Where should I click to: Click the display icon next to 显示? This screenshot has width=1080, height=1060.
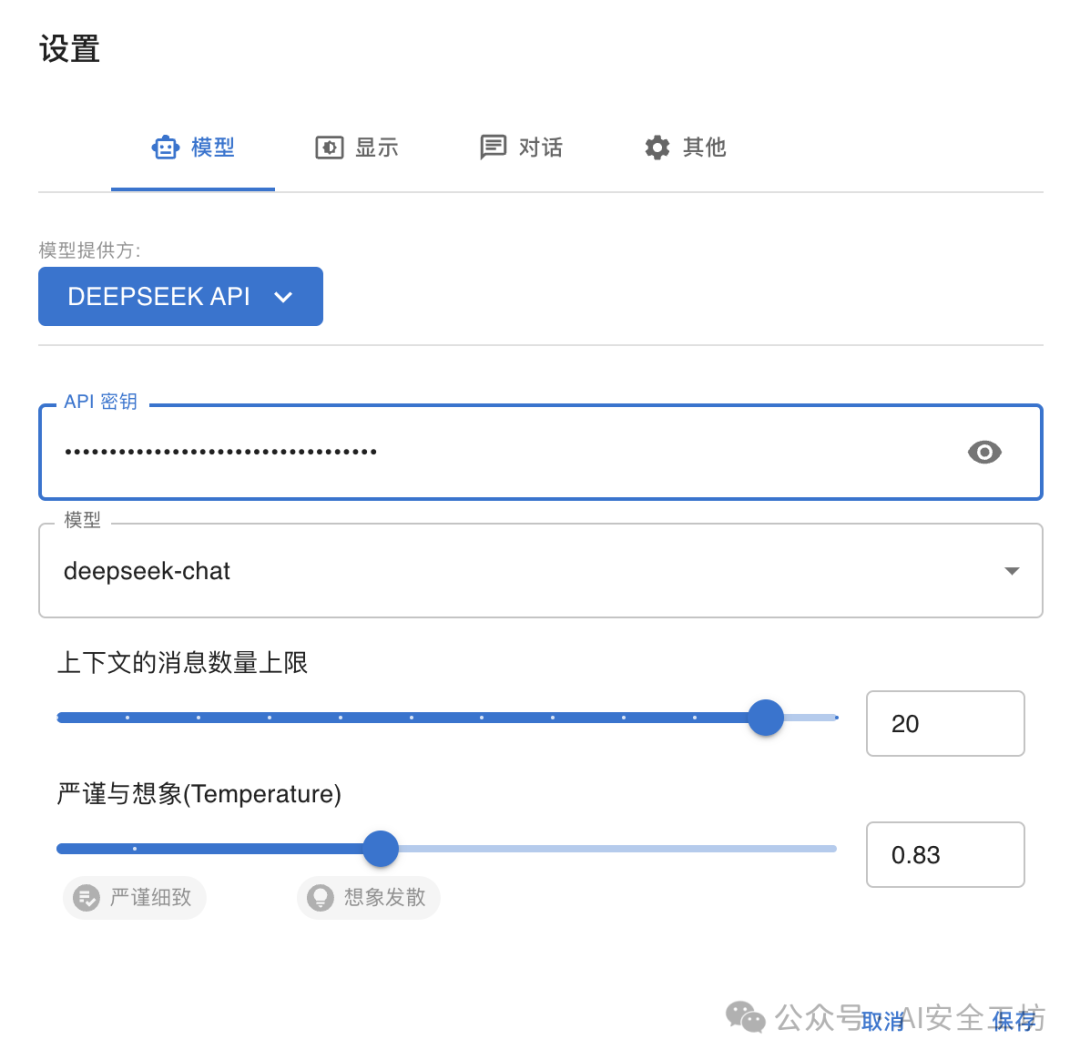[329, 147]
